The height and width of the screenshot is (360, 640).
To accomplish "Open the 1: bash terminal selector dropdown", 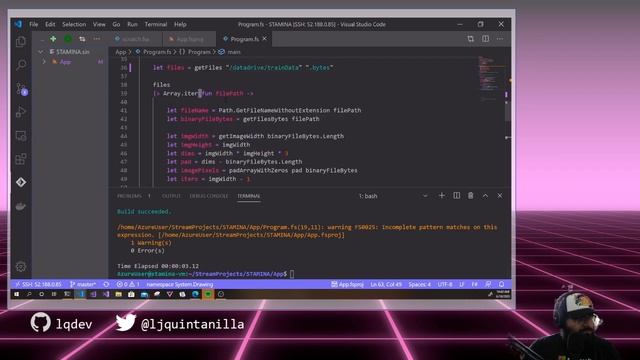I will tap(392, 196).
